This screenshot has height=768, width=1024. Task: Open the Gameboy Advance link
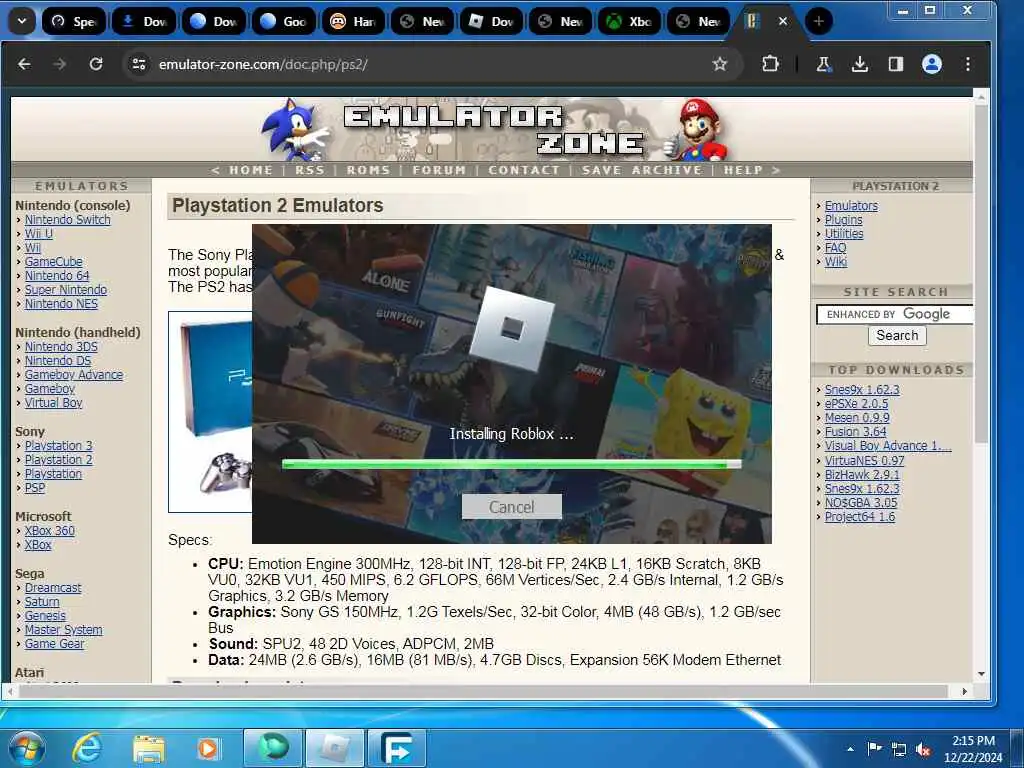(x=74, y=374)
